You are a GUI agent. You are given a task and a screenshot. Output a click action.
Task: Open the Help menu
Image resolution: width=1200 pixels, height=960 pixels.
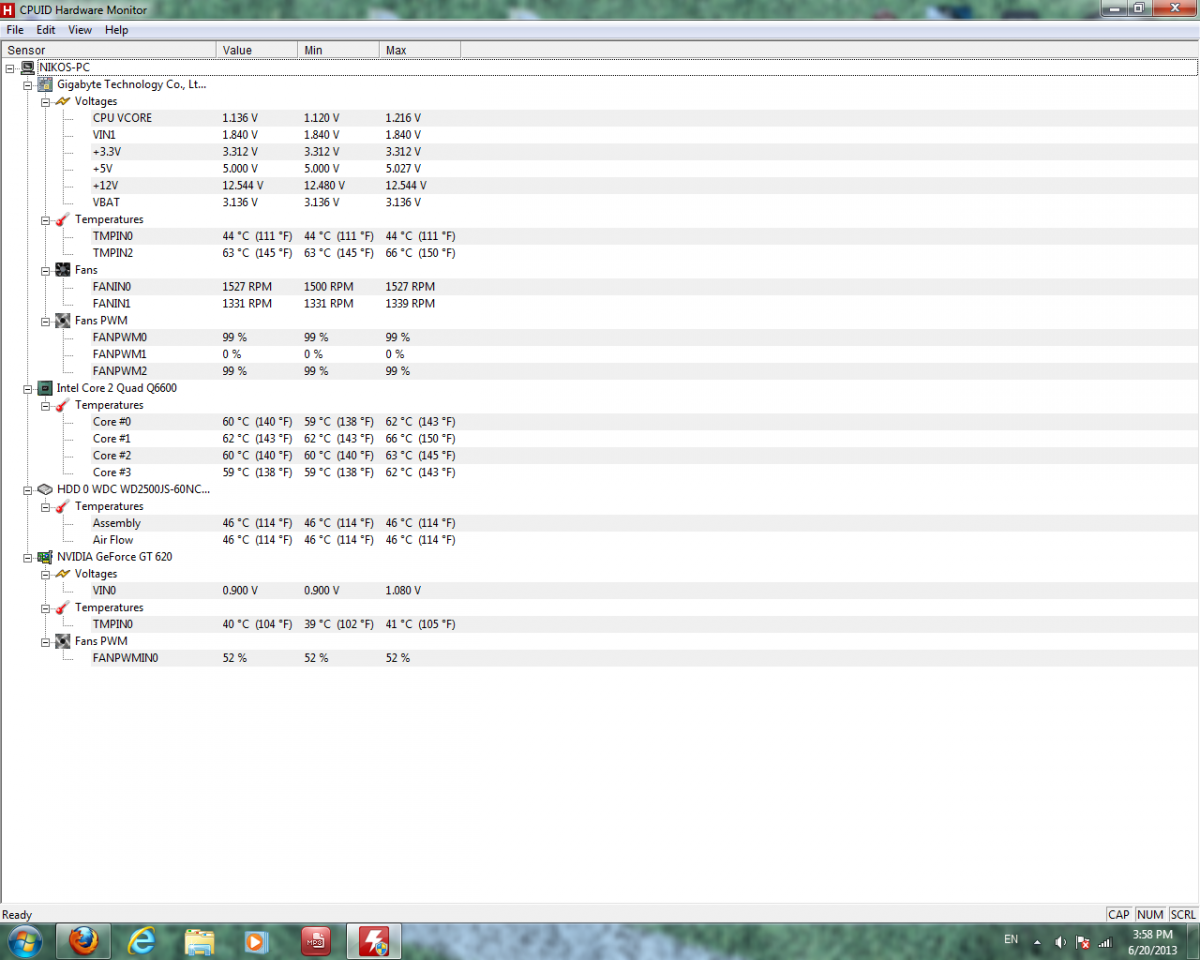117,30
